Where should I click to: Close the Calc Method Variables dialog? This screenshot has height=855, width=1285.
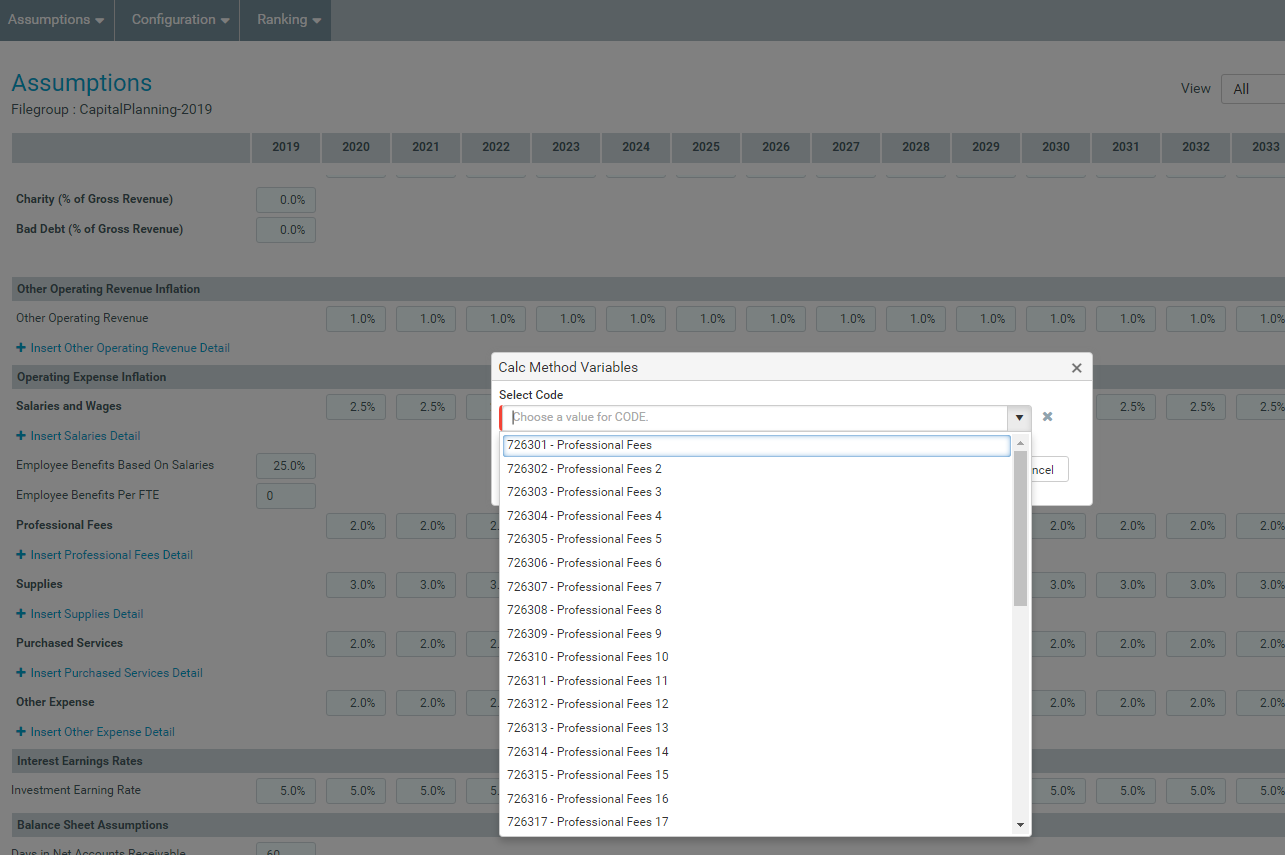click(1076, 368)
